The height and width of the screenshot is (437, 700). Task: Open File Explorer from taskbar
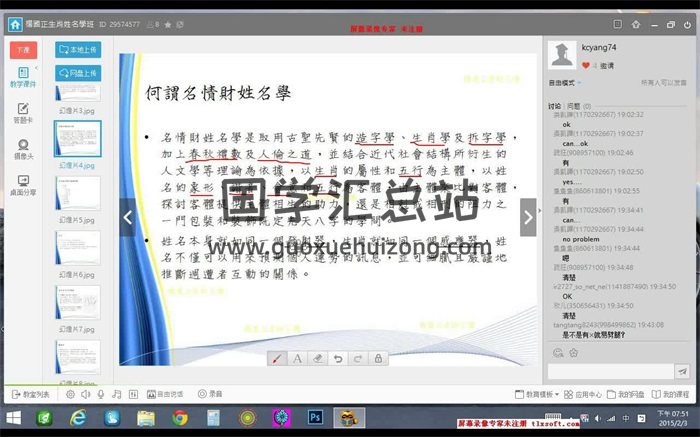146,418
